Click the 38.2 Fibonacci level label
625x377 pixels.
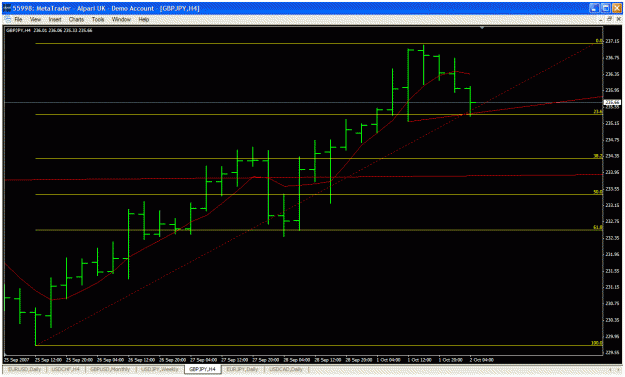click(x=597, y=156)
